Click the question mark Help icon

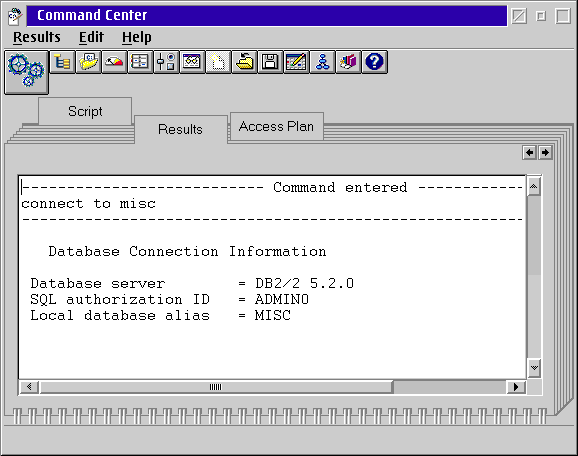tap(374, 62)
